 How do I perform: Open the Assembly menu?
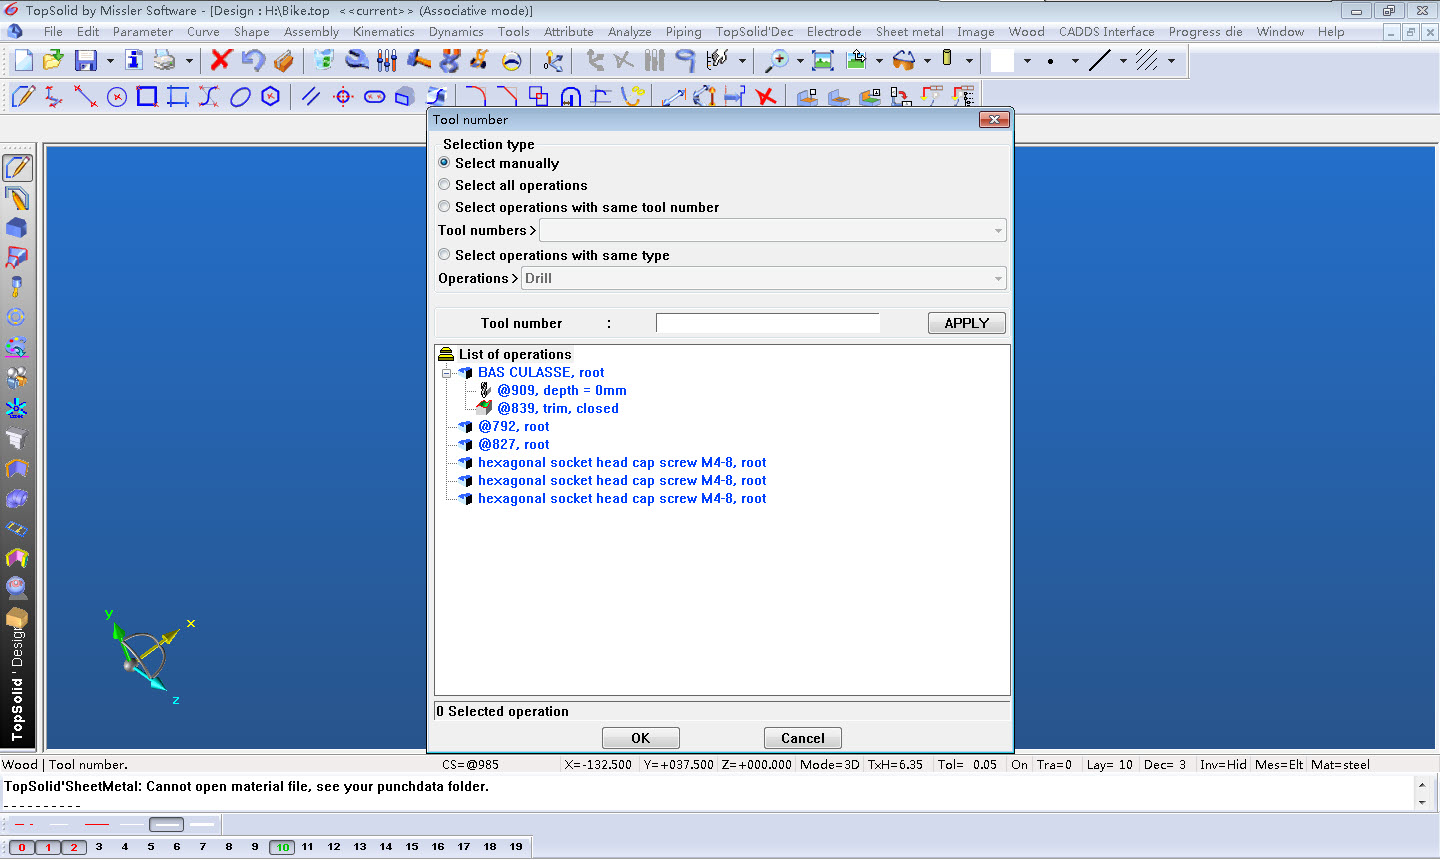pos(311,32)
